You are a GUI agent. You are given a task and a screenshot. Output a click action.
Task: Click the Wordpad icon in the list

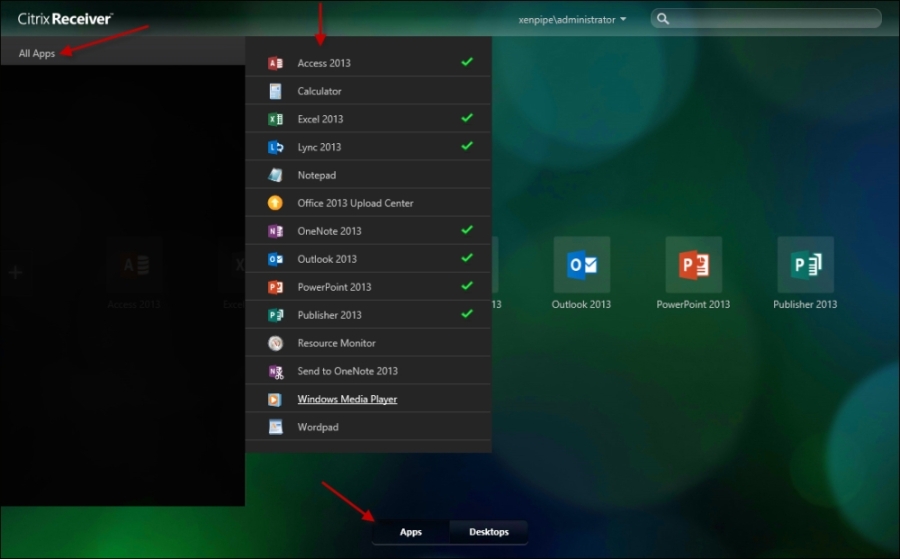[x=276, y=427]
